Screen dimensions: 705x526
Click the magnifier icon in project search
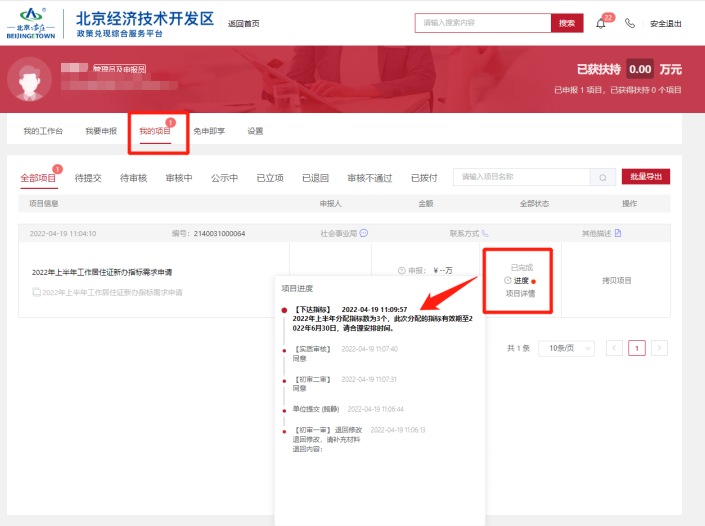pos(602,177)
